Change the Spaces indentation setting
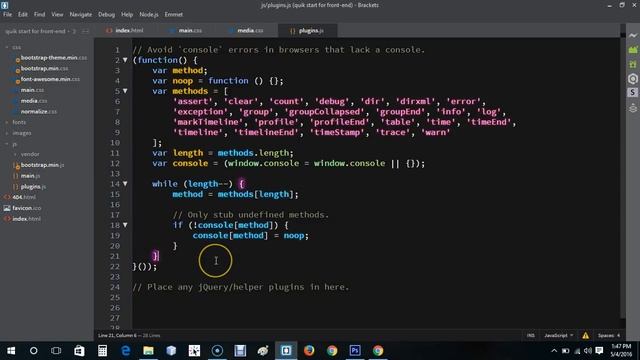Image resolution: width=640 pixels, height=360 pixels. (x=609, y=336)
